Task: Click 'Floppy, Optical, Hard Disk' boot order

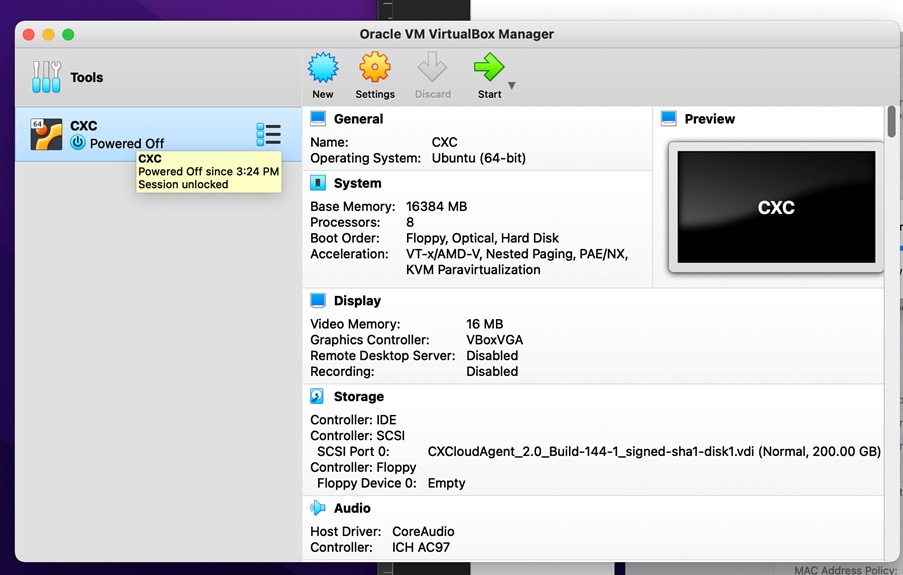Action: pos(482,238)
